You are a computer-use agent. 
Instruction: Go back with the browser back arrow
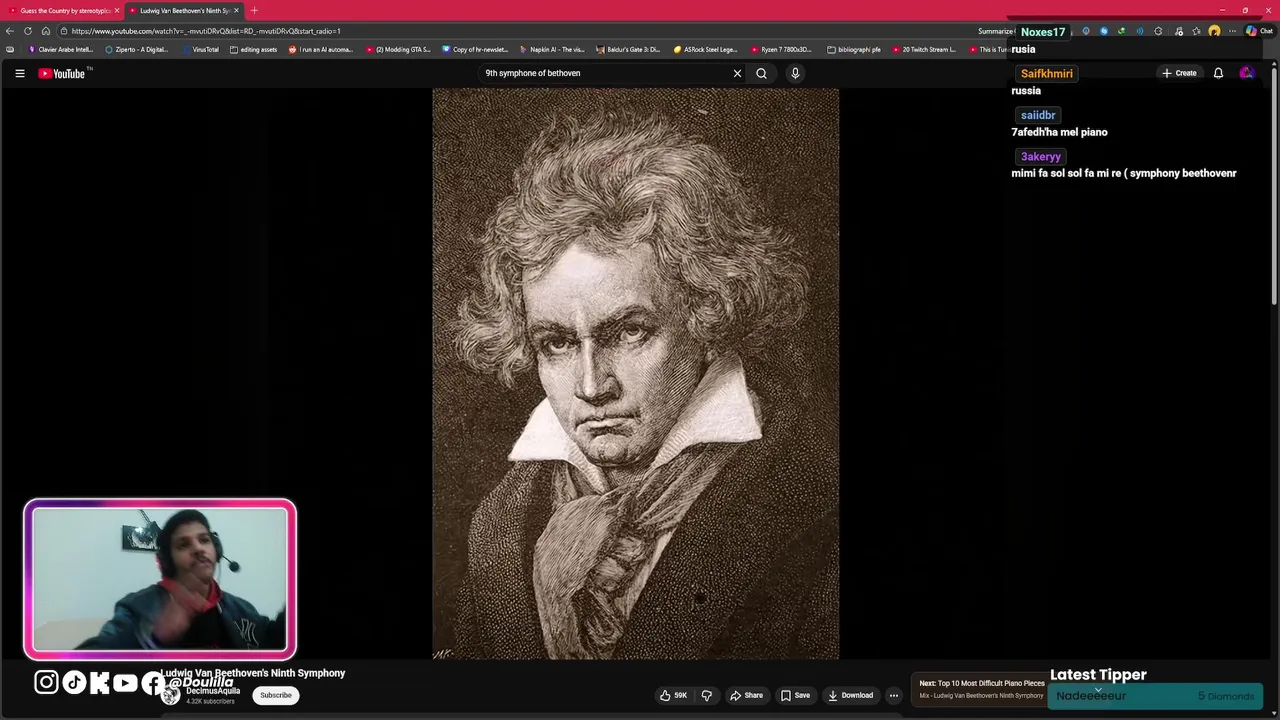[10, 31]
